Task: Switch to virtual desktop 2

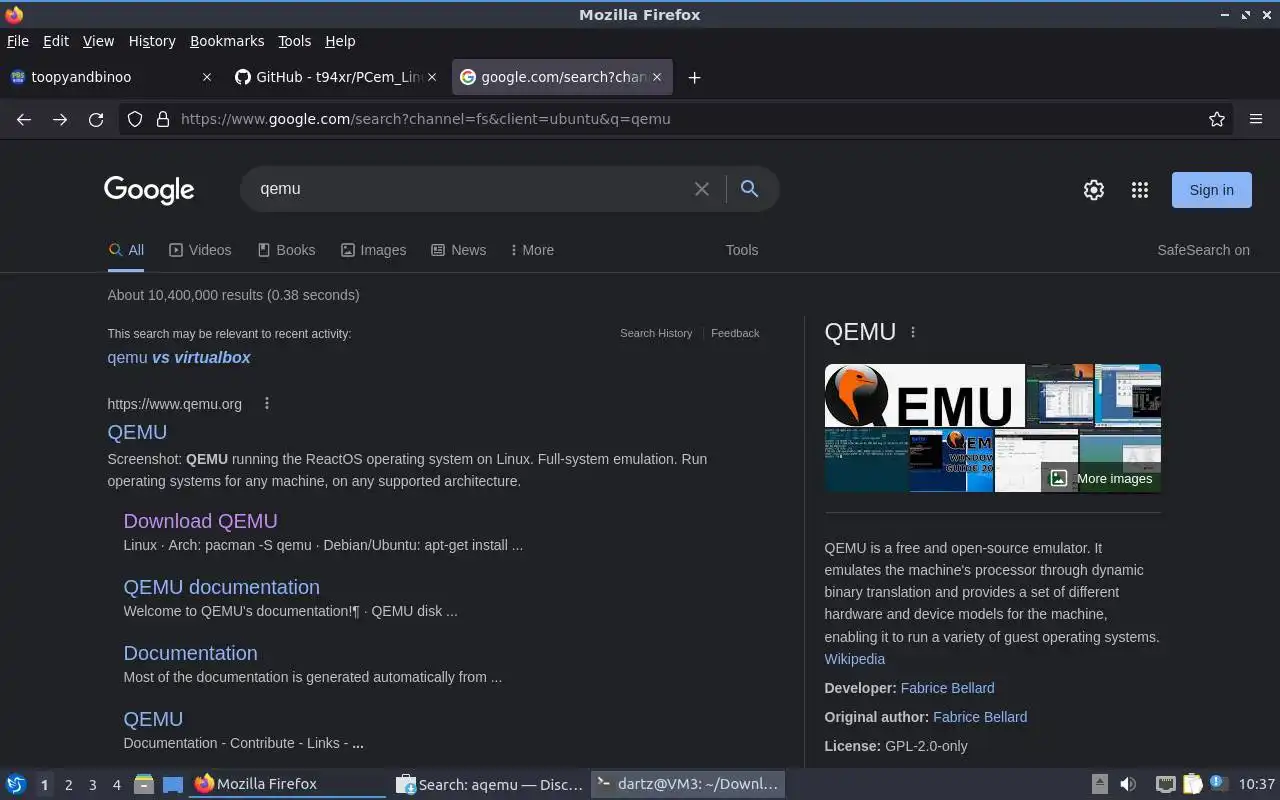Action: pos(68,785)
